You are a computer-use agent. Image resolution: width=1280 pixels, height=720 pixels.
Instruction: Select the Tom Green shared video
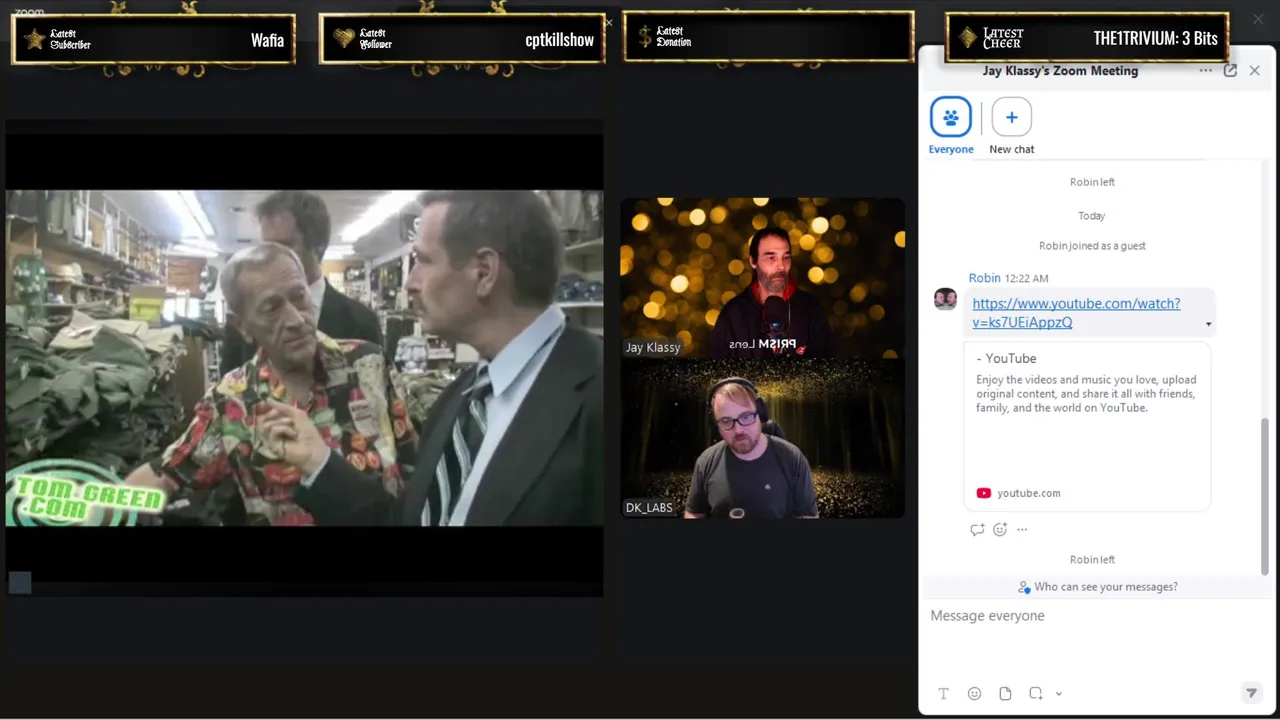coord(304,358)
